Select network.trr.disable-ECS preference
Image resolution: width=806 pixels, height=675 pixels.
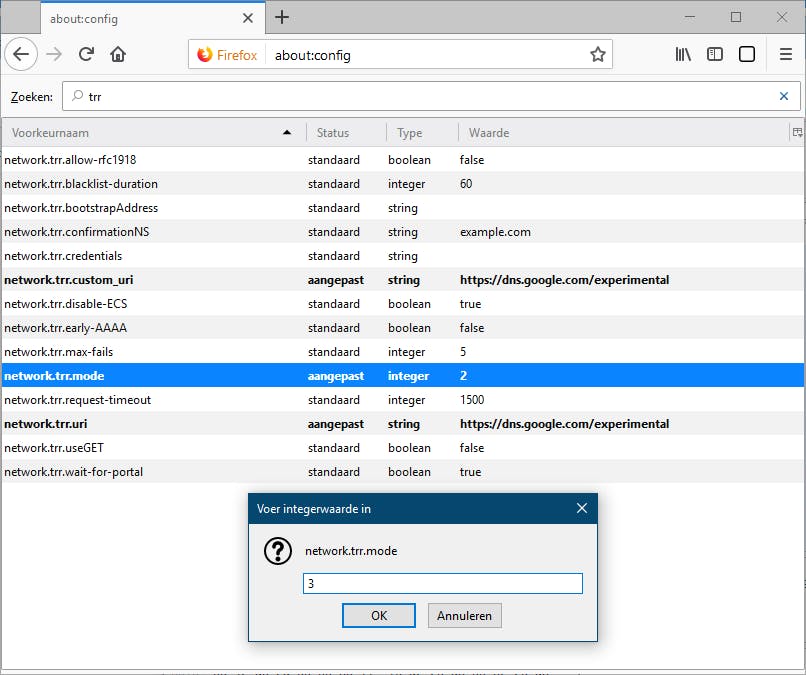(x=403, y=304)
